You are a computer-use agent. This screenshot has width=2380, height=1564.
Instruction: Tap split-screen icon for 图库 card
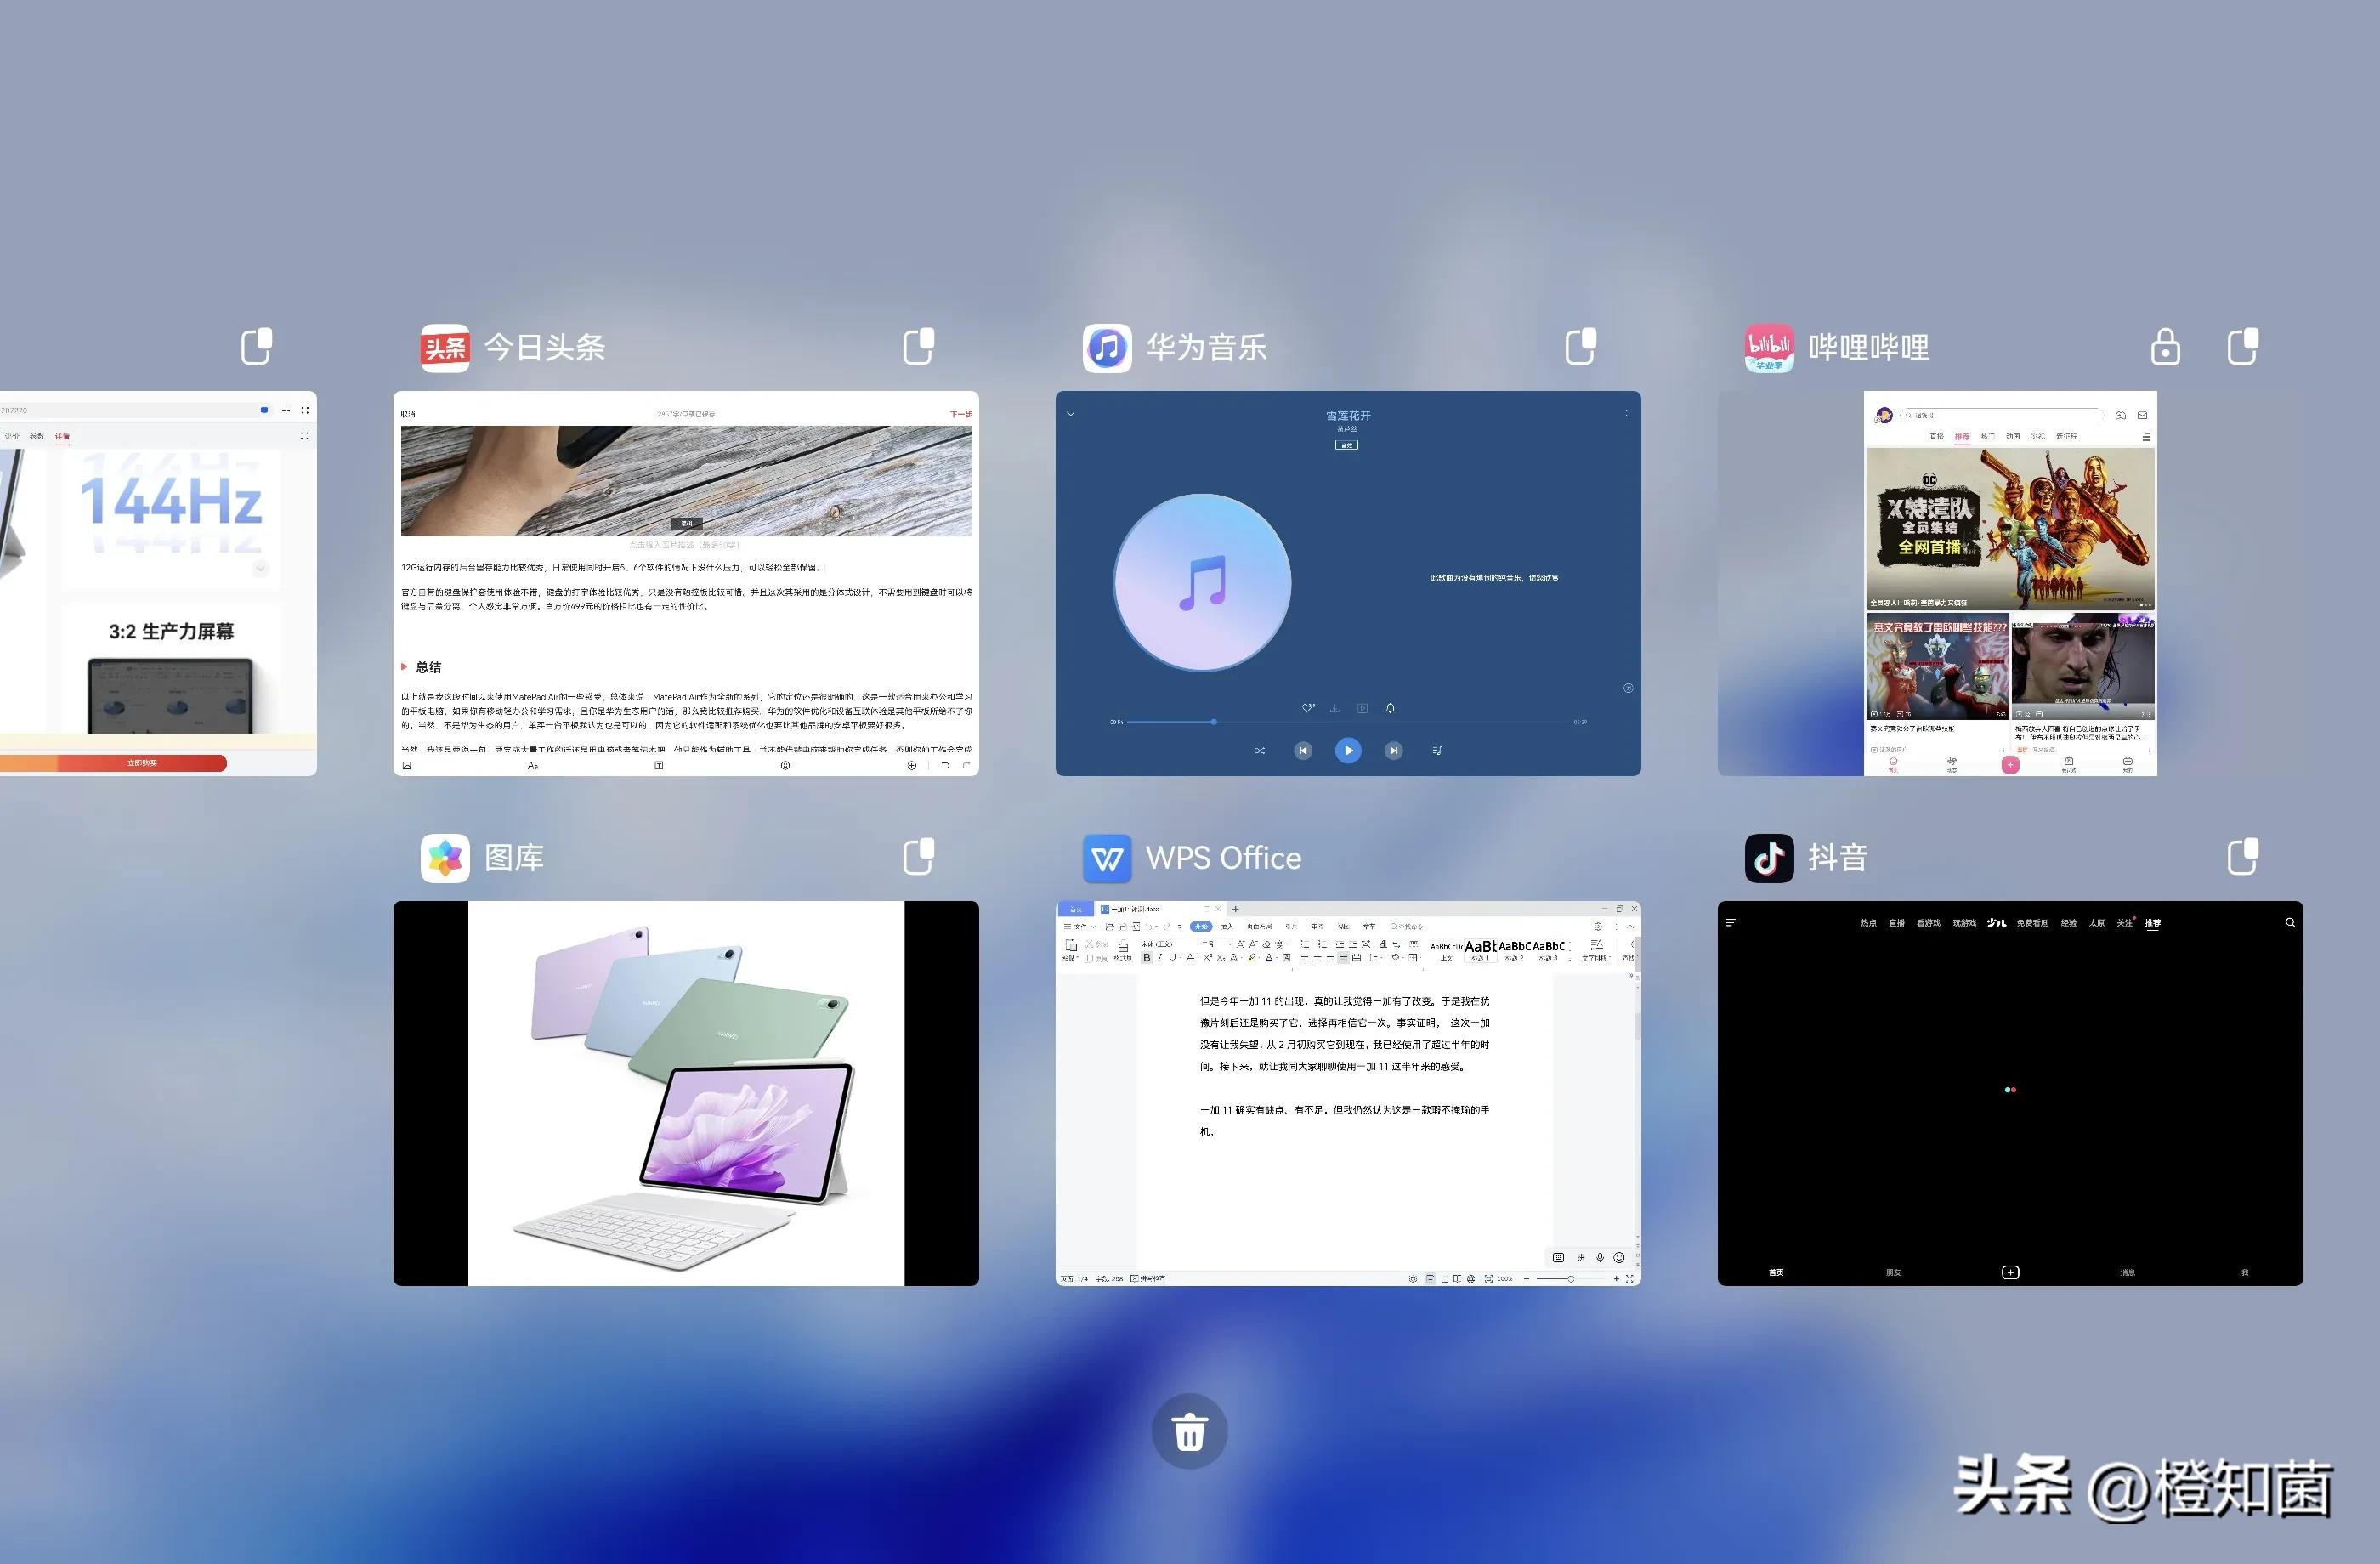(x=918, y=857)
